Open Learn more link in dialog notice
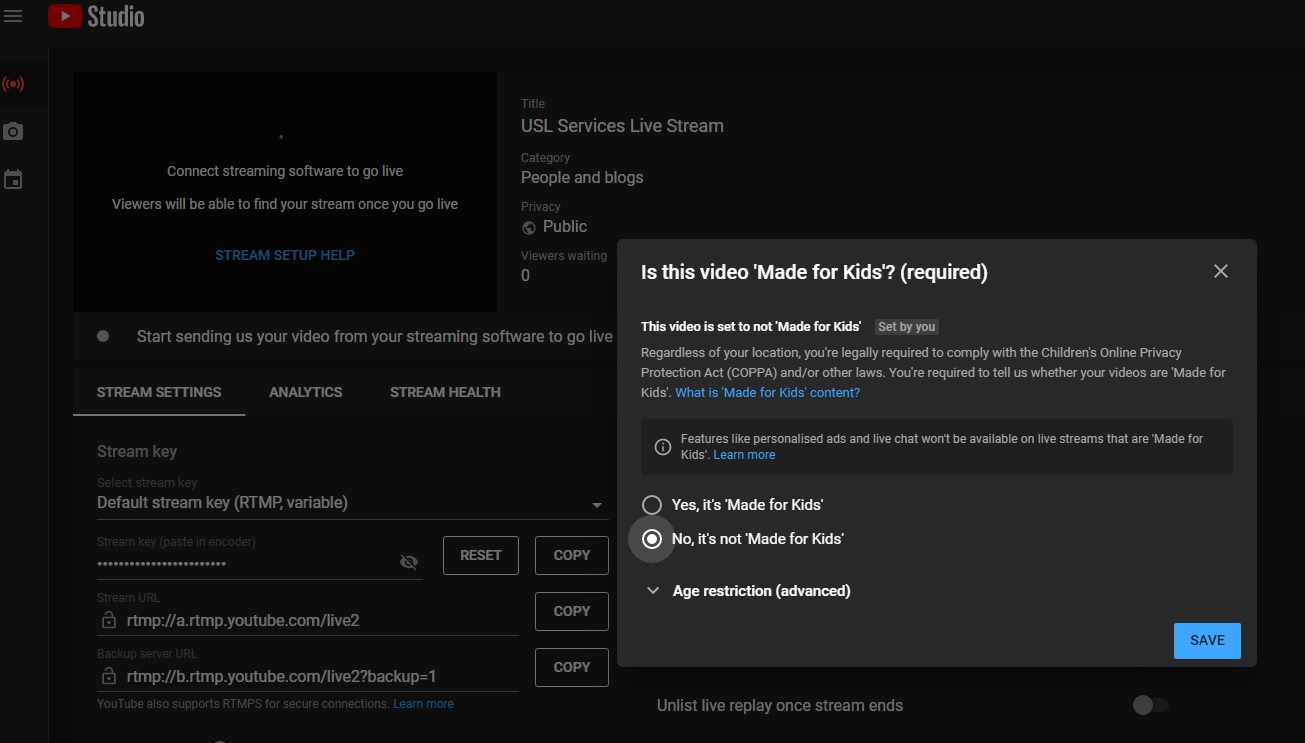This screenshot has width=1305, height=743. (x=744, y=455)
